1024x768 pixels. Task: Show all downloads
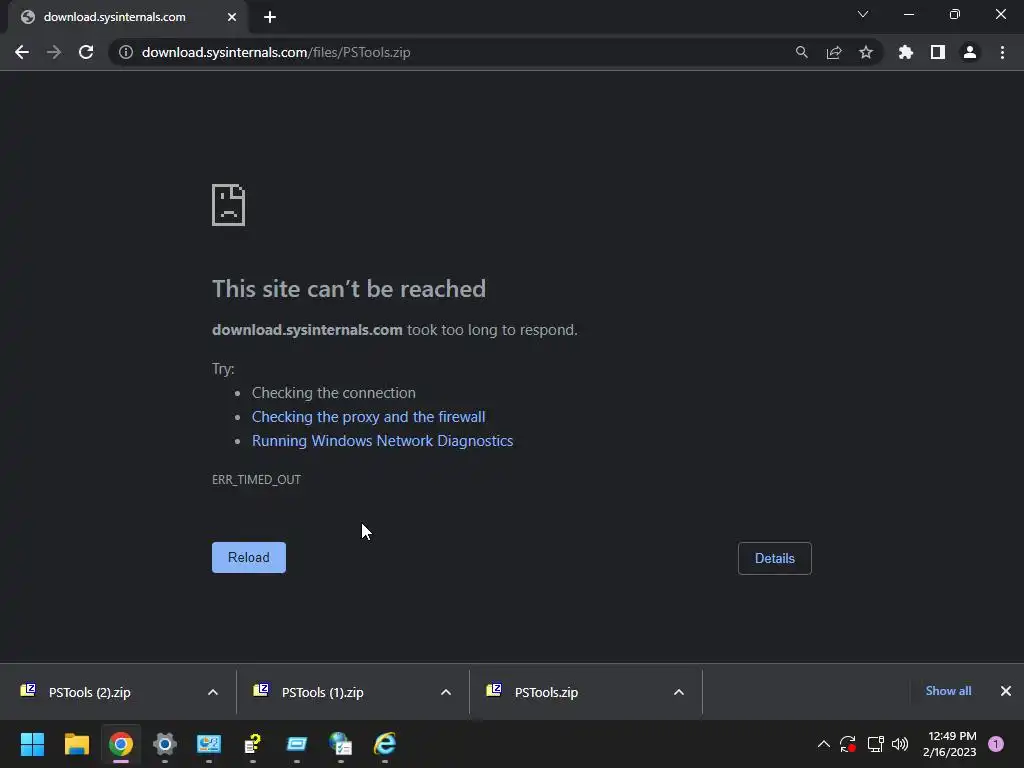click(x=948, y=691)
